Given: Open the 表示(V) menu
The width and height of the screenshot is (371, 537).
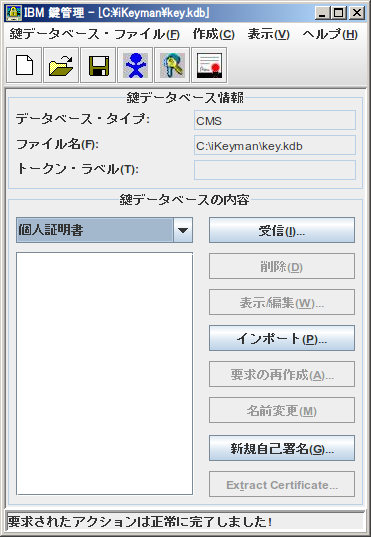Looking at the screenshot, I should (269, 34).
